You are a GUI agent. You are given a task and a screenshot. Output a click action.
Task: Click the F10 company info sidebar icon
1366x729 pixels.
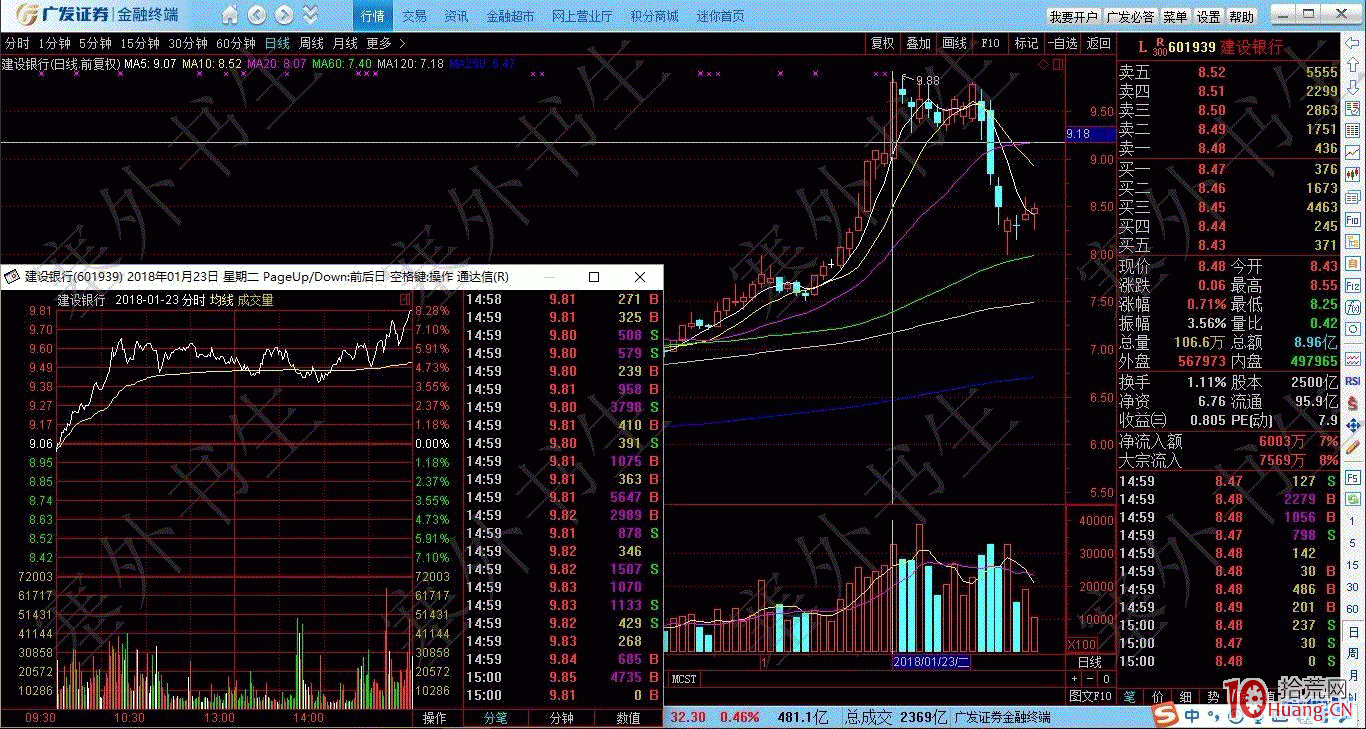coord(1352,218)
